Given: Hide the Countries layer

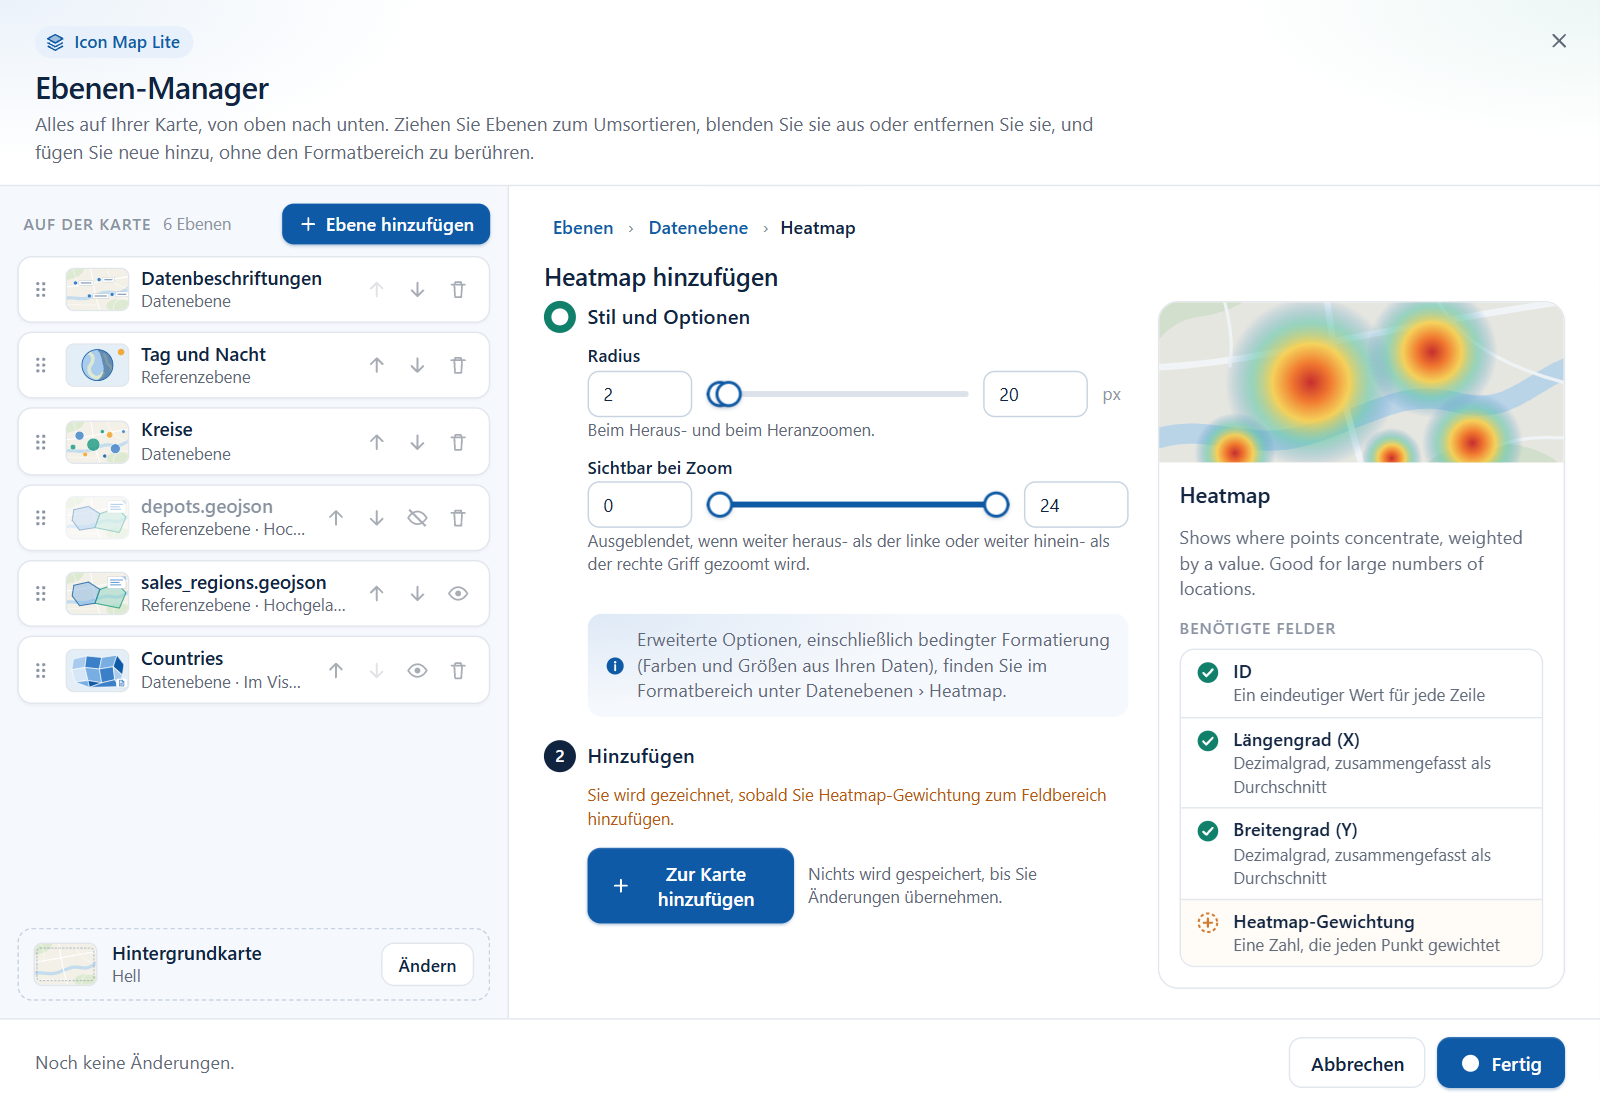Looking at the screenshot, I should point(417,671).
